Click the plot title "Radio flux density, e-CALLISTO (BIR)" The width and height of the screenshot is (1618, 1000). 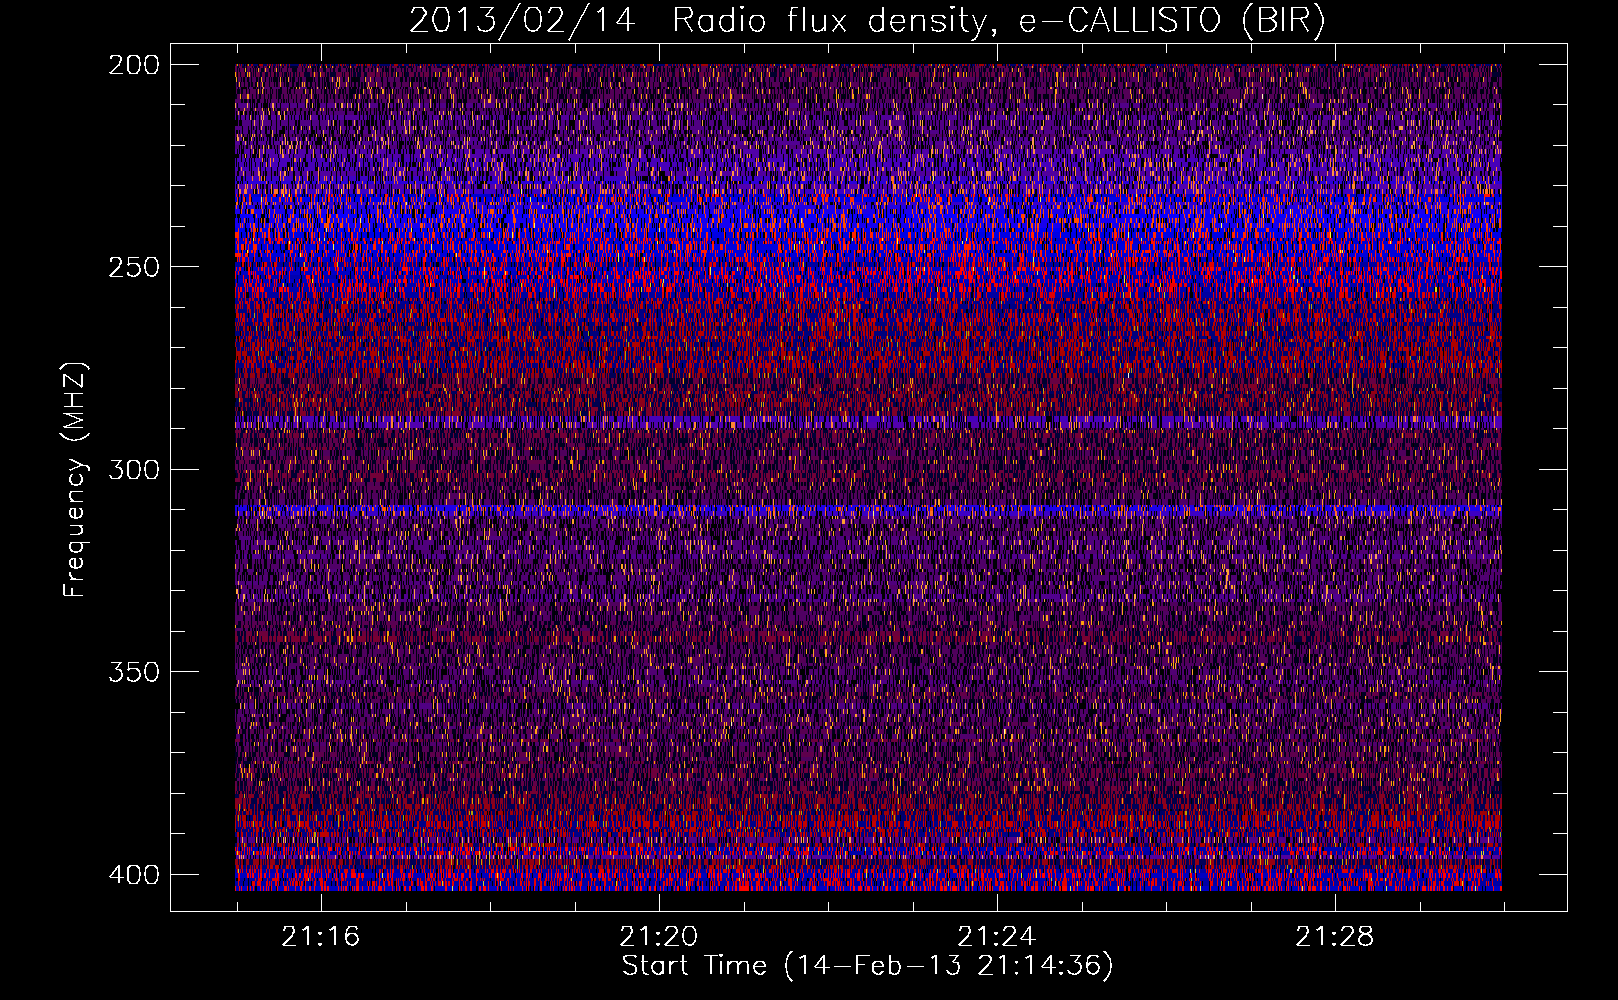point(998,22)
